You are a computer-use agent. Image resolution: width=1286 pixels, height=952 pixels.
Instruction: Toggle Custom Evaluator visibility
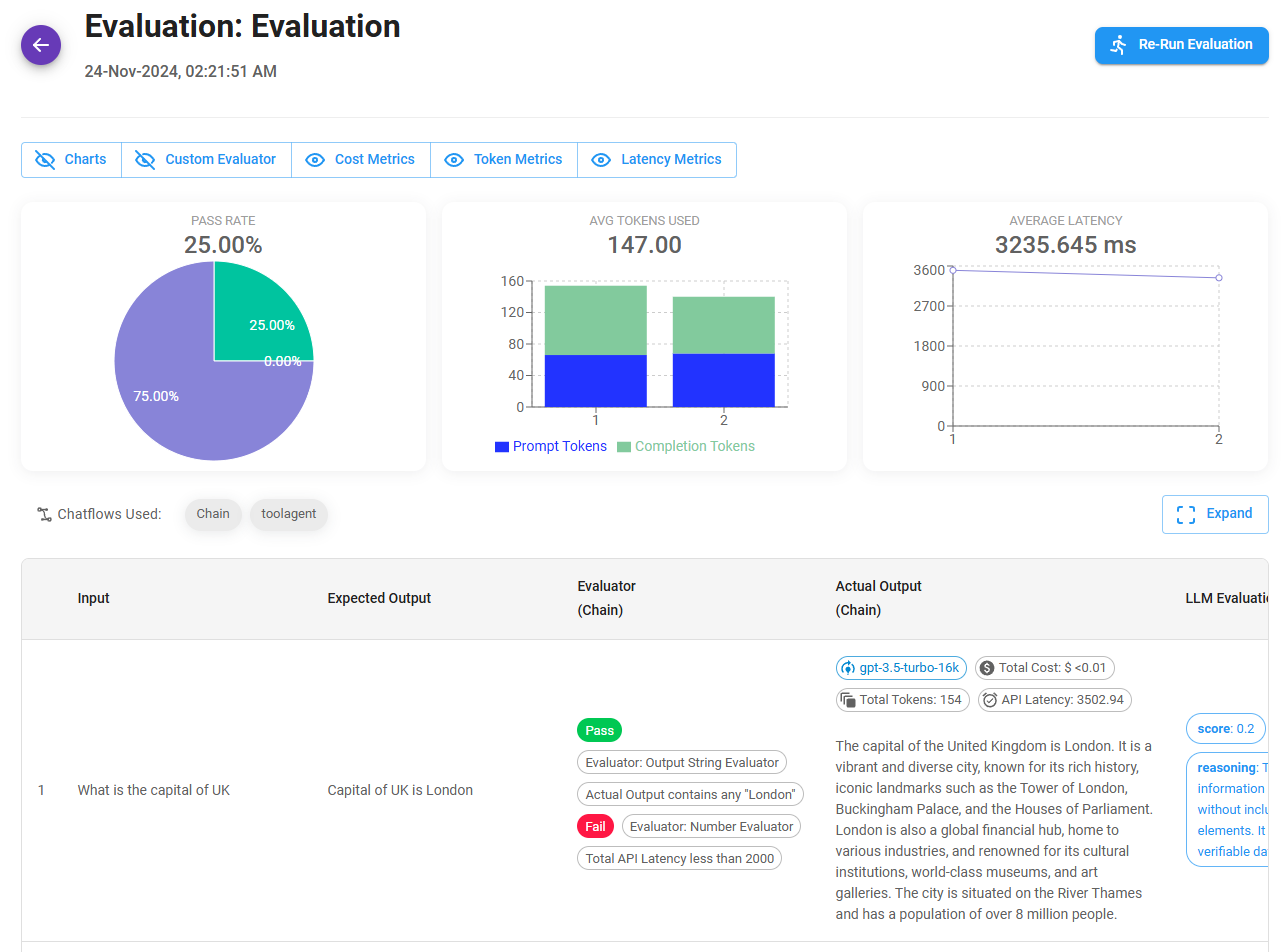pyautogui.click(x=206, y=160)
